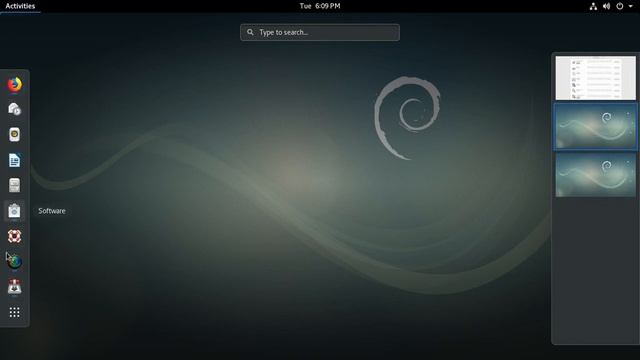
Task: Click the power icon in top bar
Action: pyautogui.click(x=620, y=6)
